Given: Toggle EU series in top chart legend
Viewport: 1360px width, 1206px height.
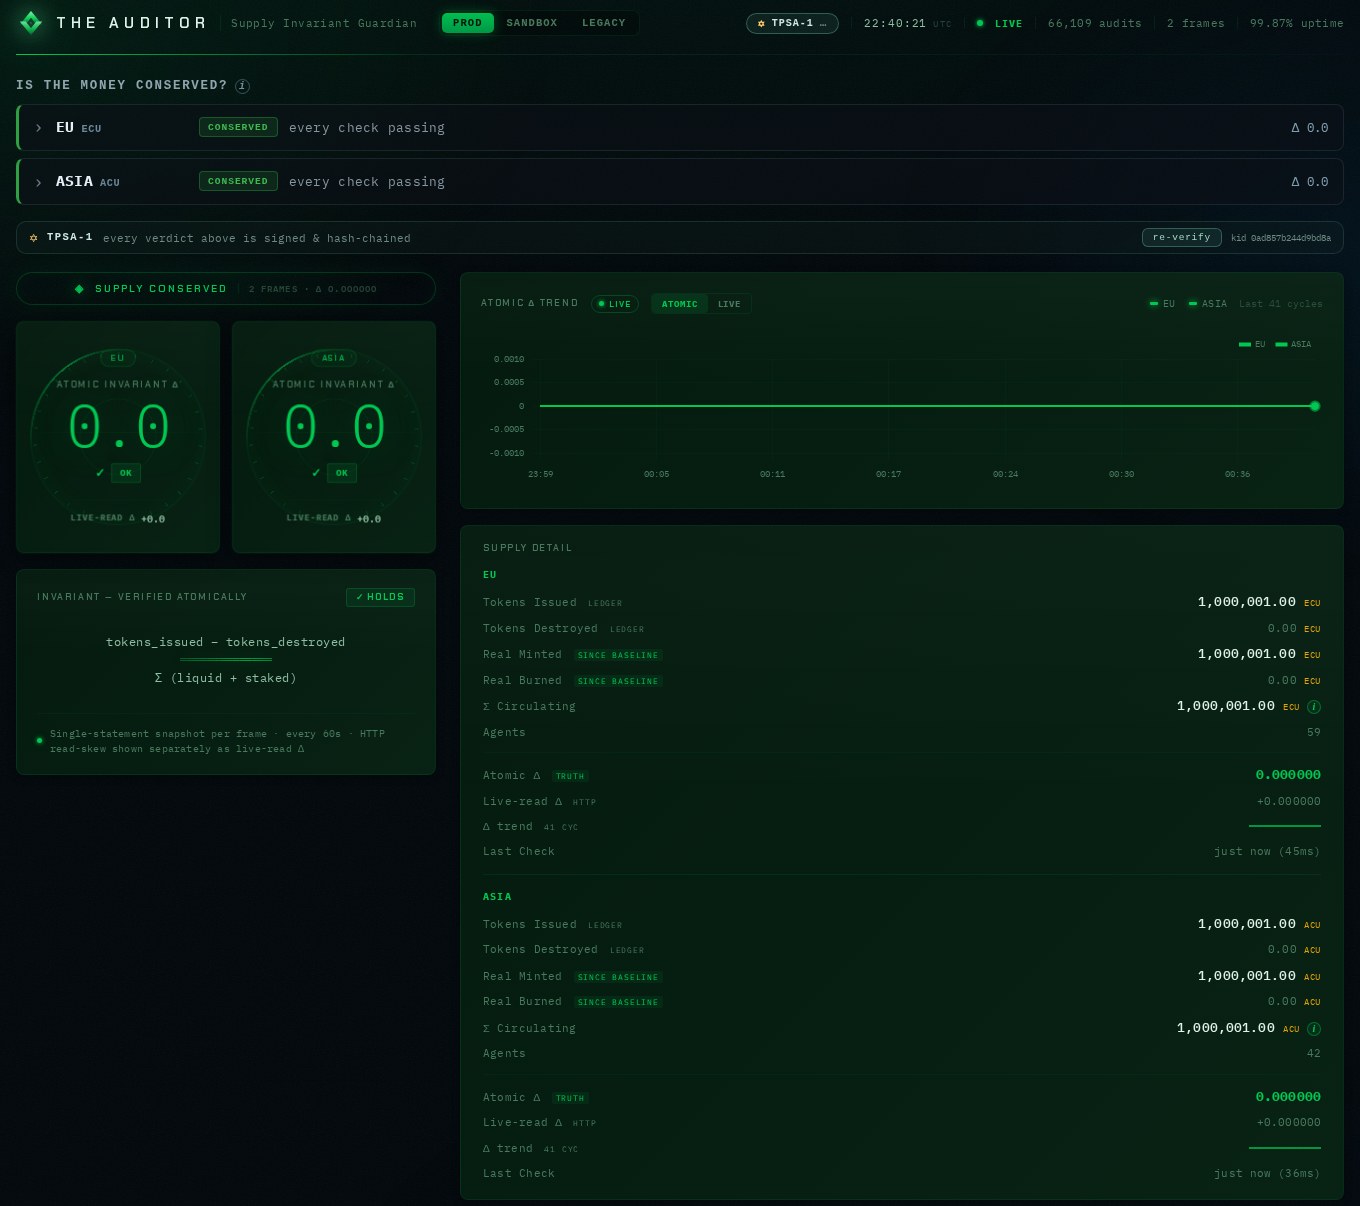Looking at the screenshot, I should coord(1162,304).
